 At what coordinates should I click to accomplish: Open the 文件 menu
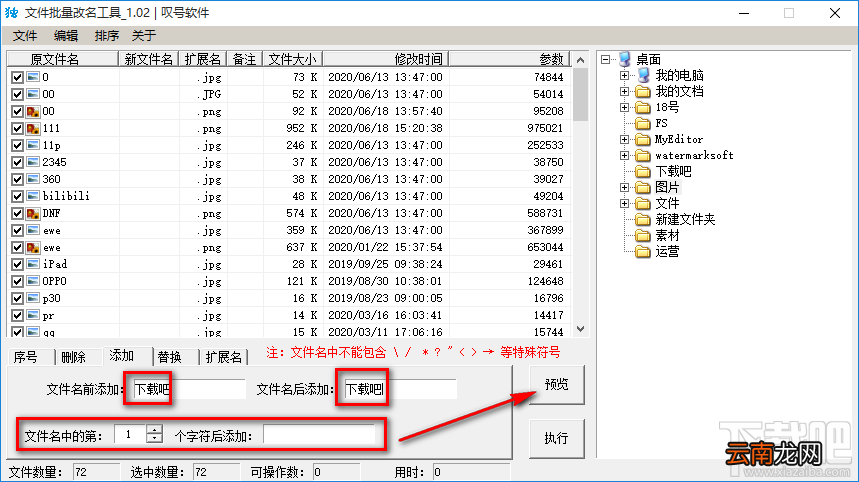coord(25,36)
